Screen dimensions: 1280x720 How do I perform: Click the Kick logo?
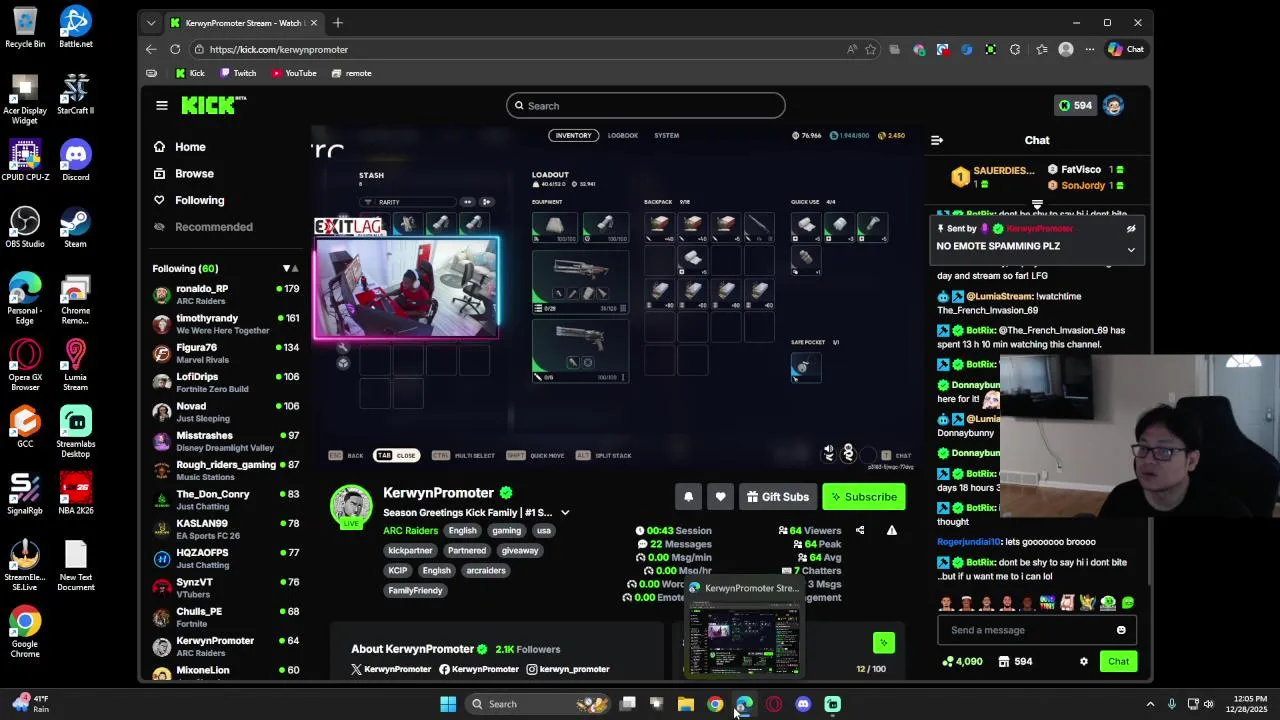213,105
